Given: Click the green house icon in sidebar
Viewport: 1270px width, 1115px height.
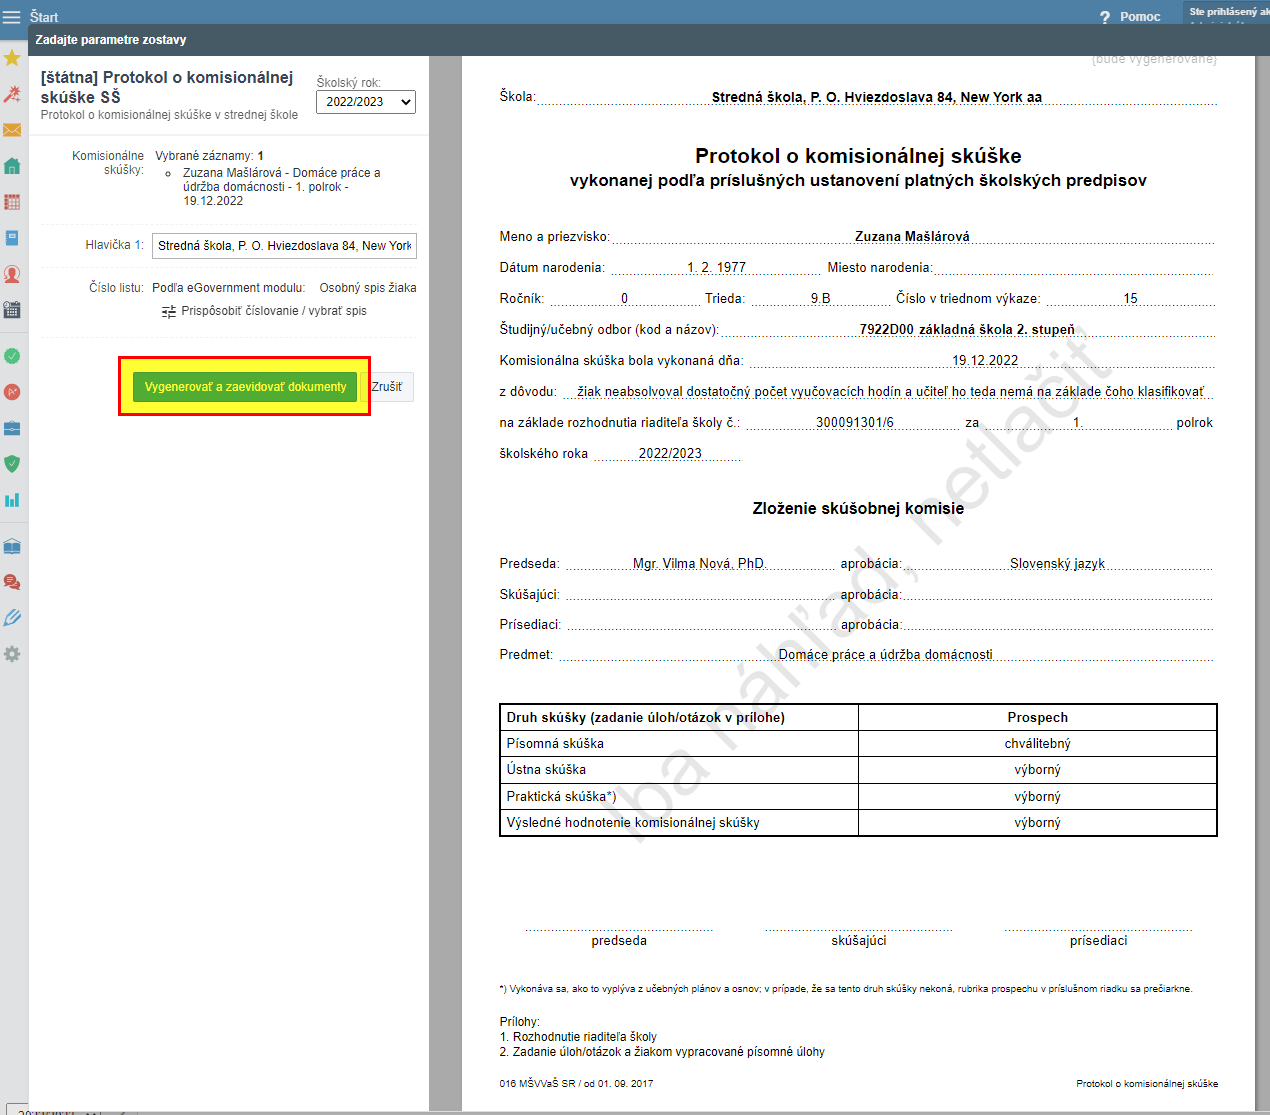Looking at the screenshot, I should tap(12, 166).
